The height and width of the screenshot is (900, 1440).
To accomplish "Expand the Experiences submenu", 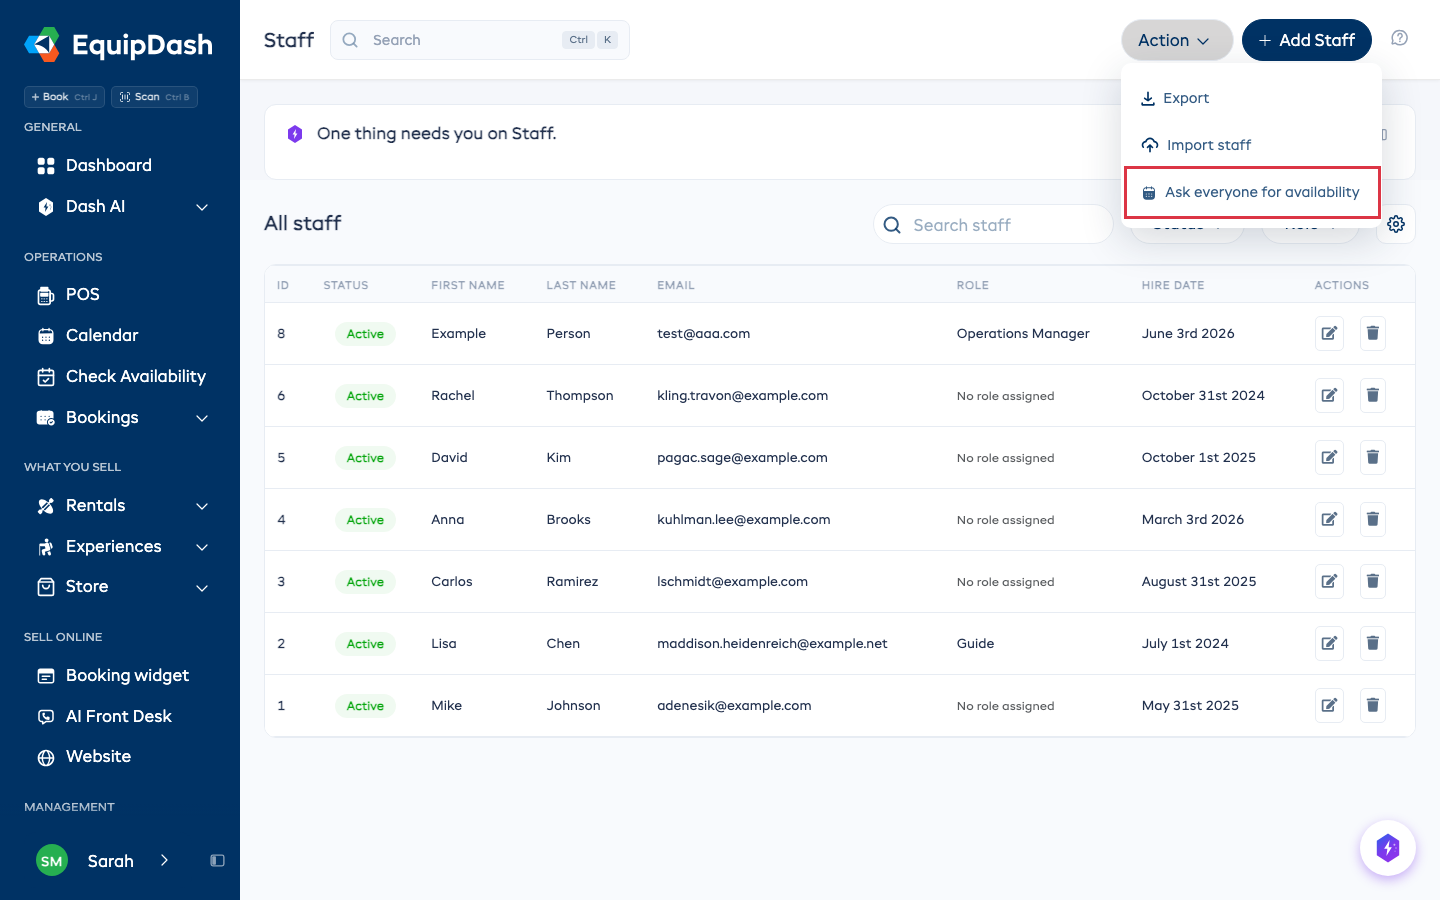I will coord(202,547).
